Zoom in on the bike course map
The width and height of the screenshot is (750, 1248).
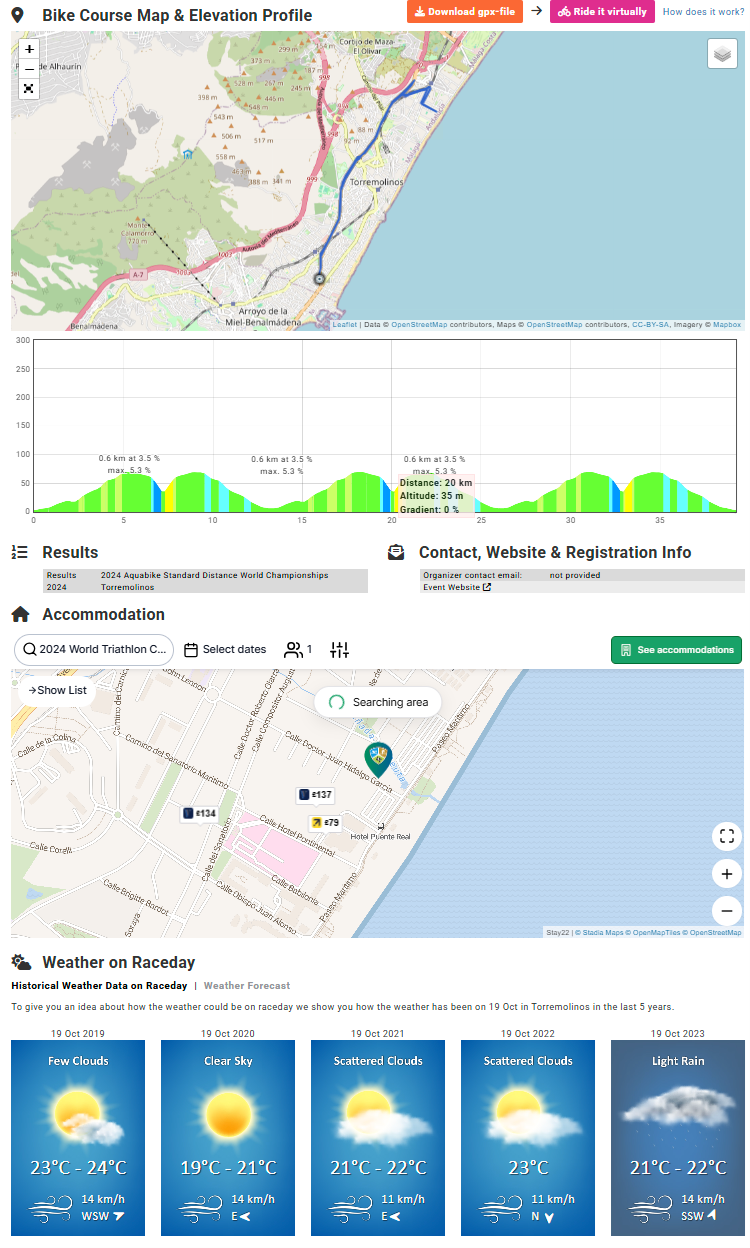[29, 49]
